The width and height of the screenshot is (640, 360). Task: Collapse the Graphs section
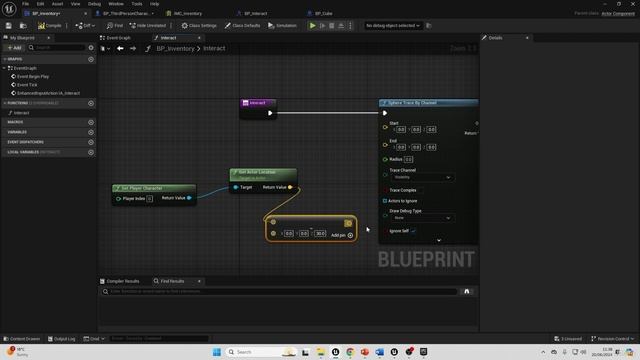(x=4, y=59)
